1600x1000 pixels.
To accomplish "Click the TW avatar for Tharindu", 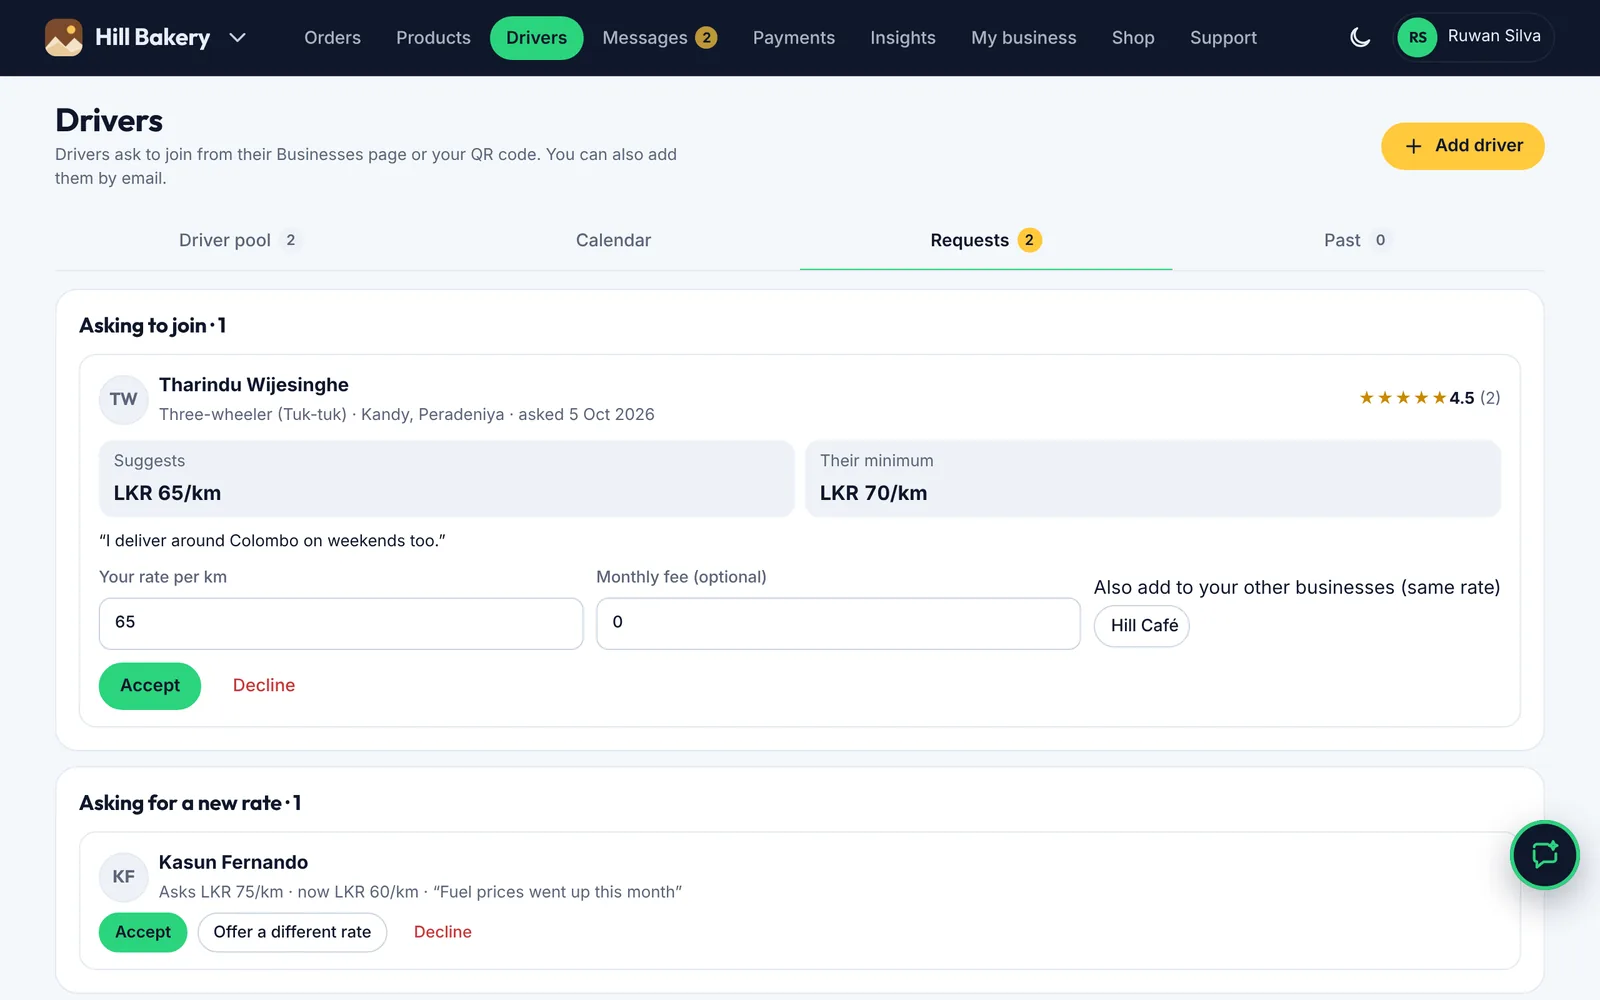I will coord(124,399).
